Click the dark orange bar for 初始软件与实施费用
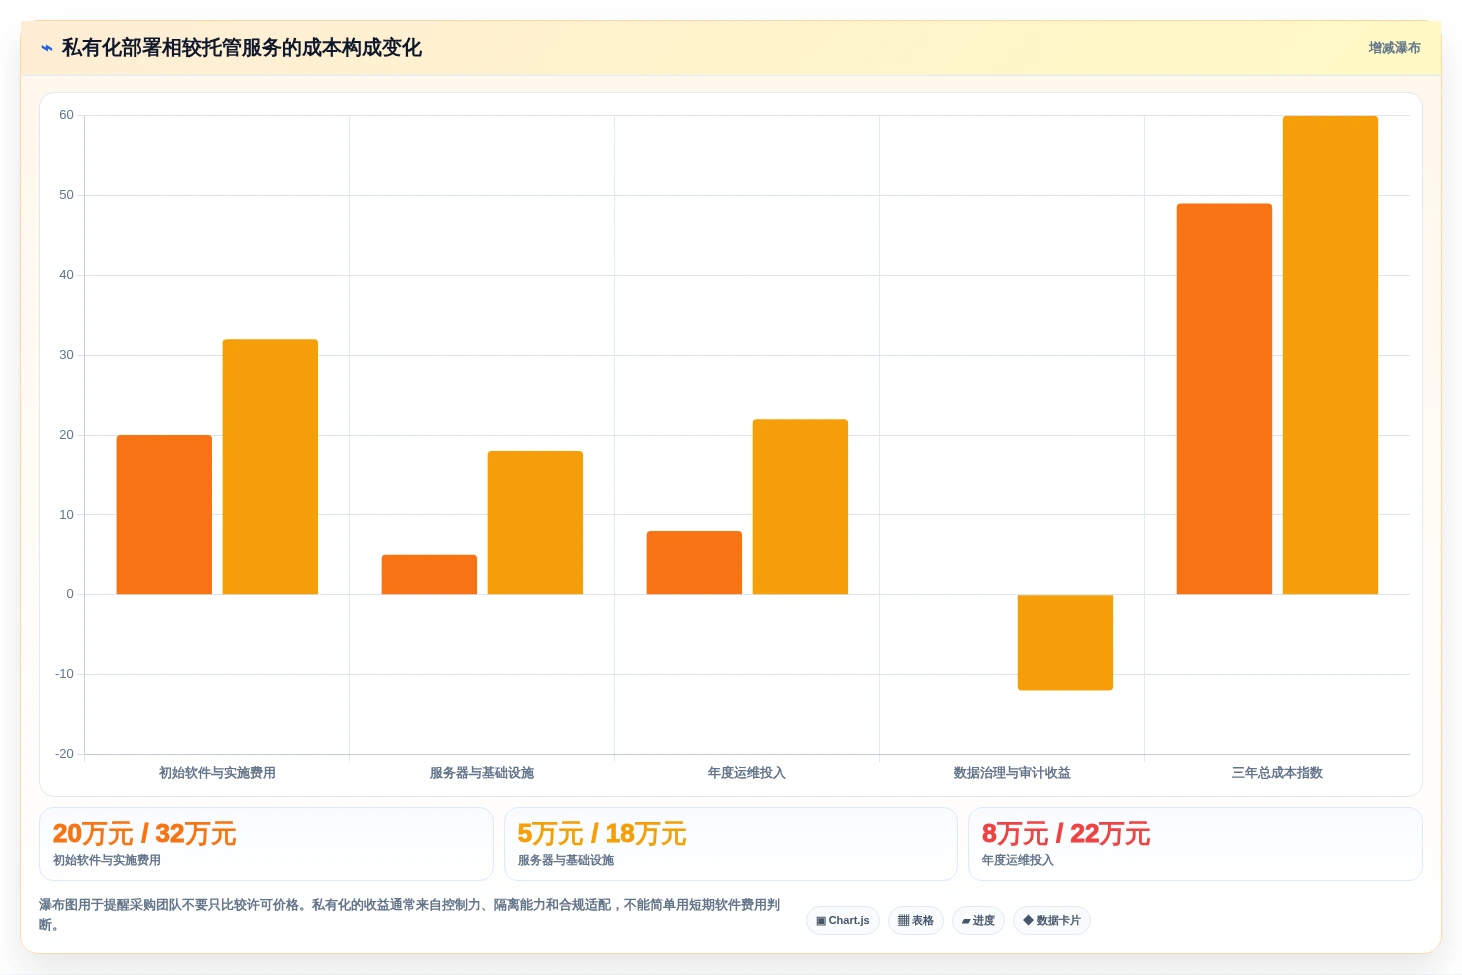 point(164,515)
